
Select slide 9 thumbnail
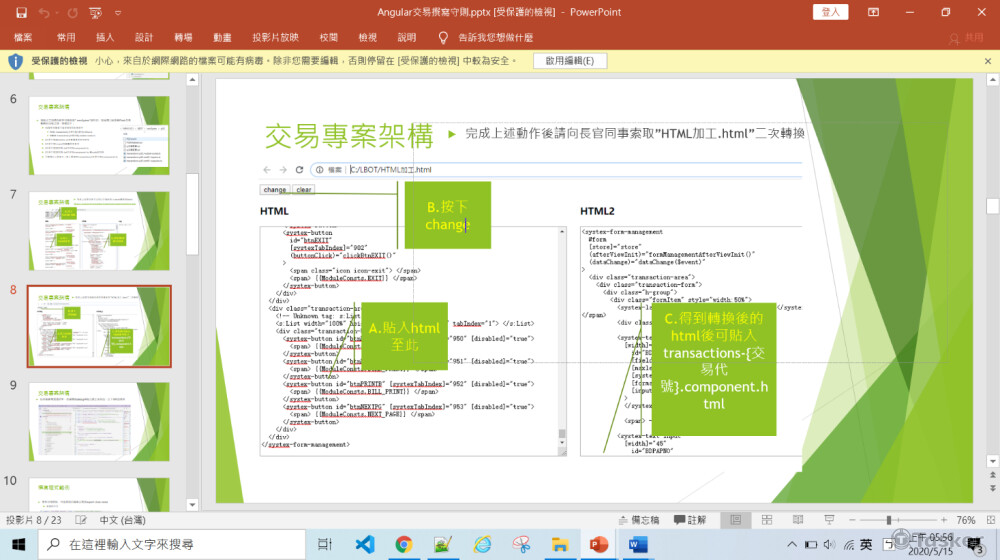click(99, 422)
